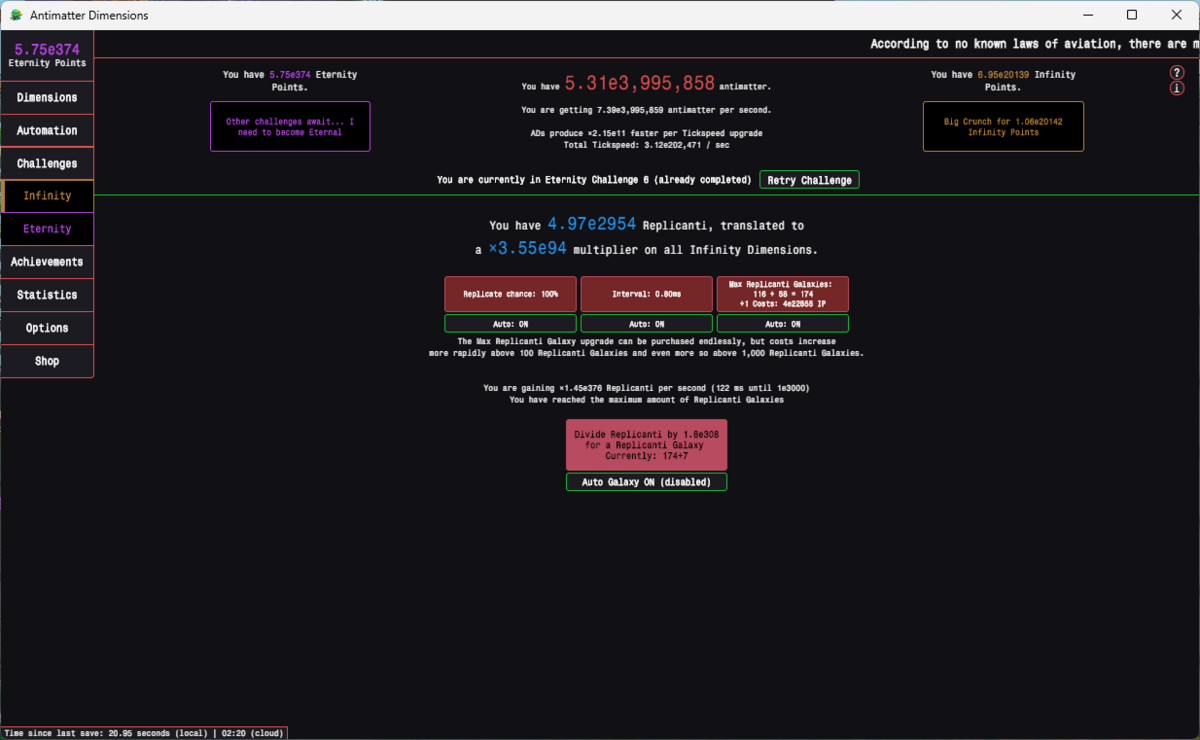Screen dimensions: 1200x740
Task: Click the Eternity Challenge 6 status text
Action: click(594, 180)
